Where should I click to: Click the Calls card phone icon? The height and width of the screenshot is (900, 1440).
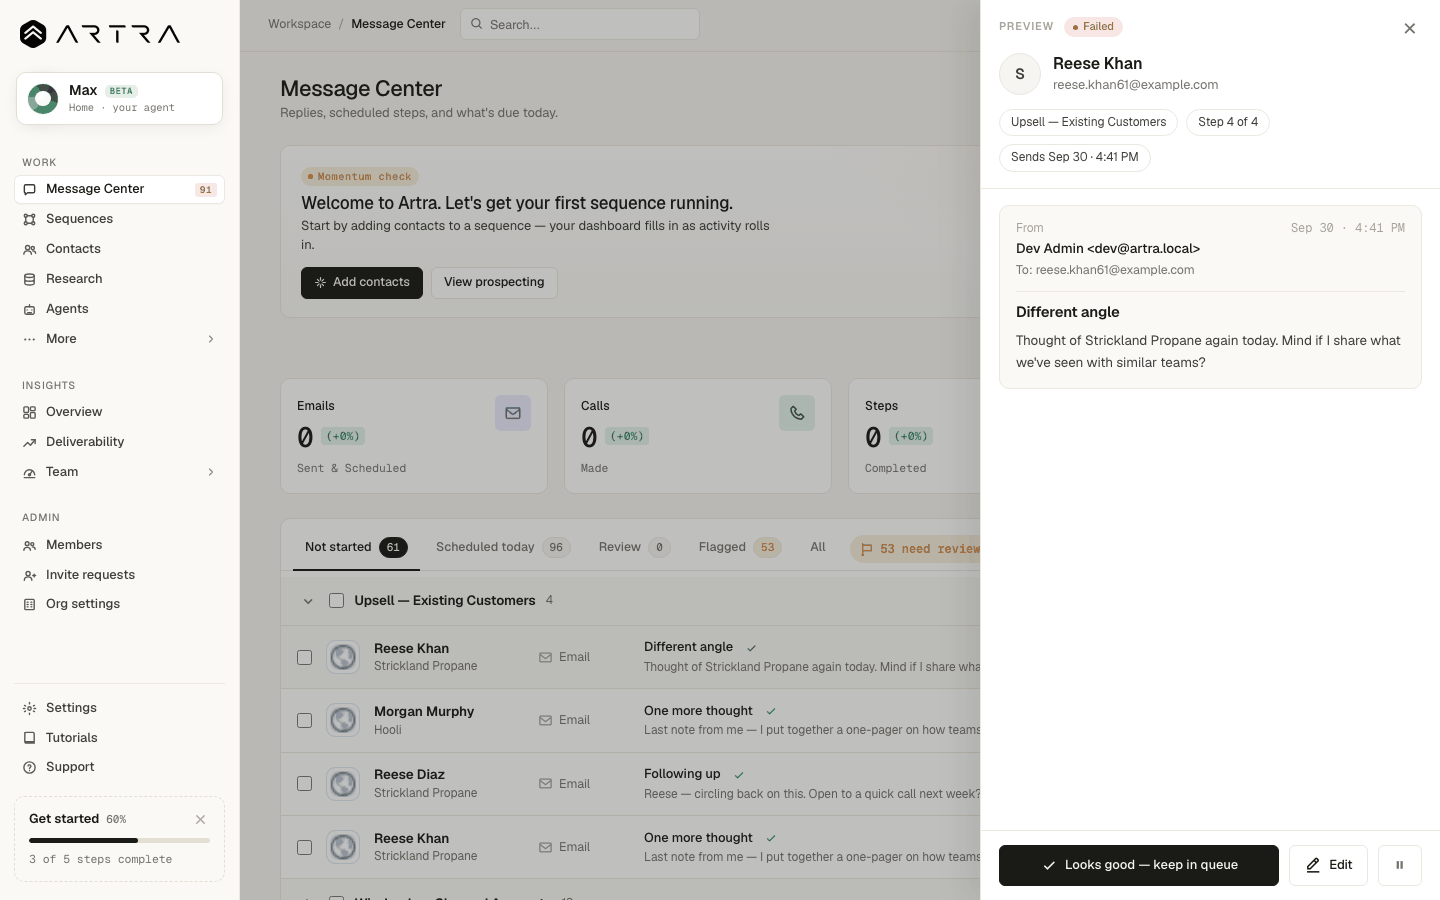[797, 413]
